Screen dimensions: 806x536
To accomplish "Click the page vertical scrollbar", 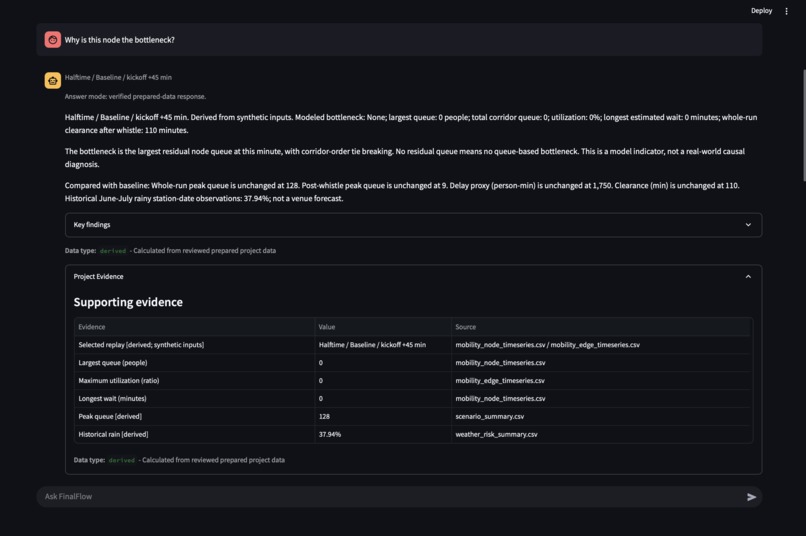I will [803, 125].
